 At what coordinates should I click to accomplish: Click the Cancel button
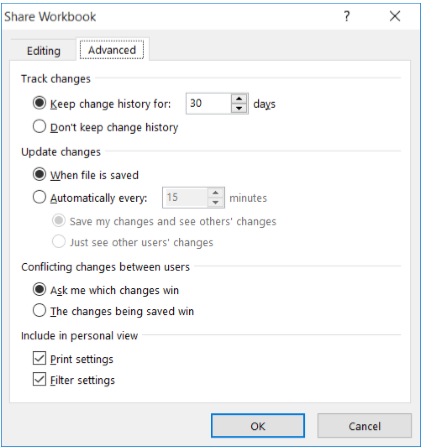[x=364, y=426]
